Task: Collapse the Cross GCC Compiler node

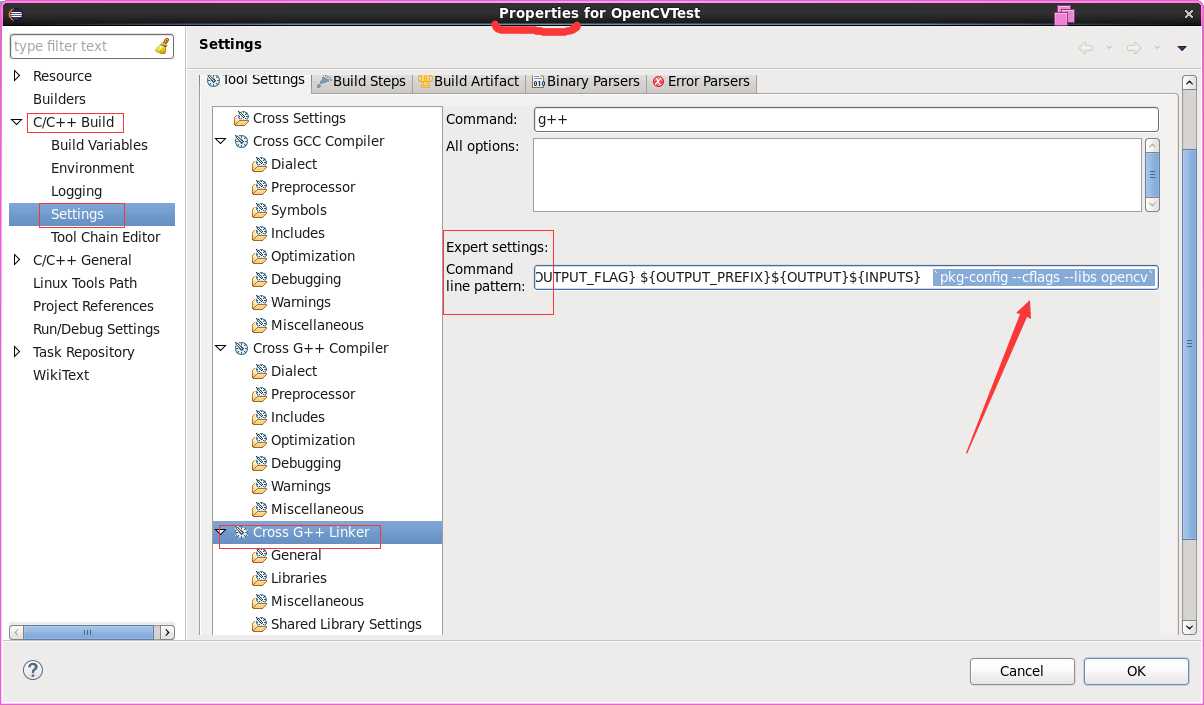Action: 221,141
